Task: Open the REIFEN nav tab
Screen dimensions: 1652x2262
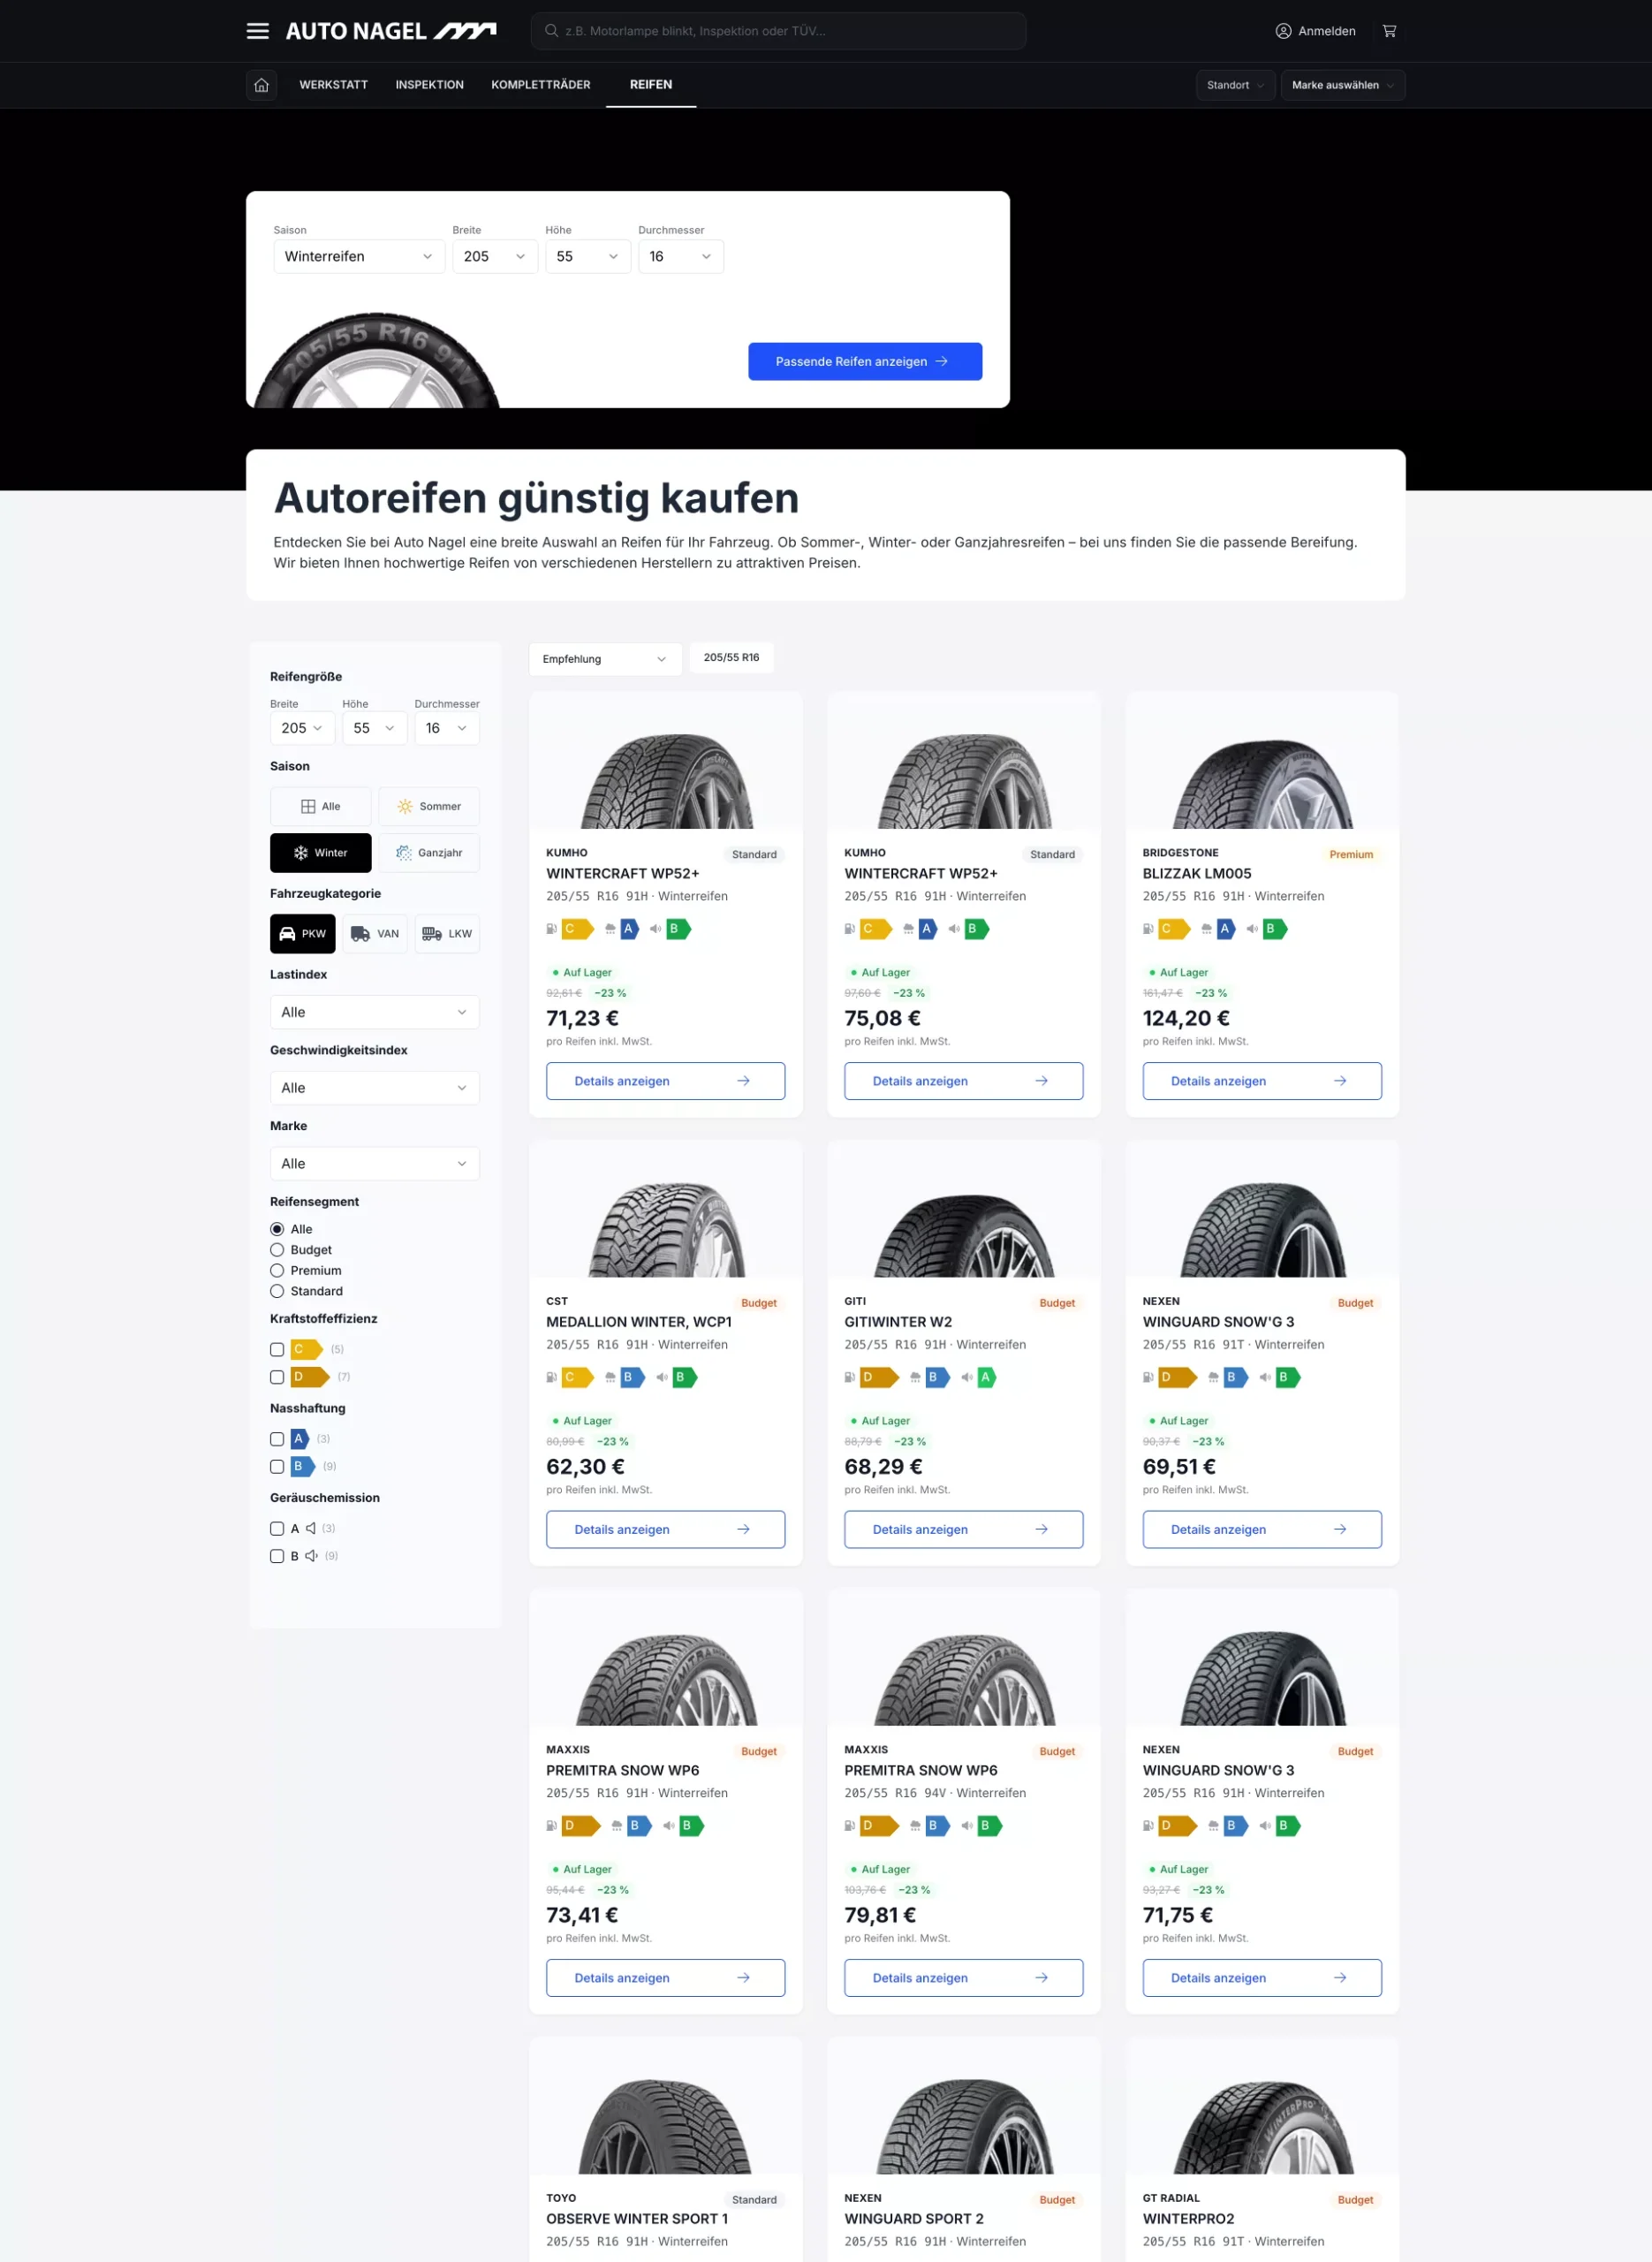Action: [x=651, y=85]
